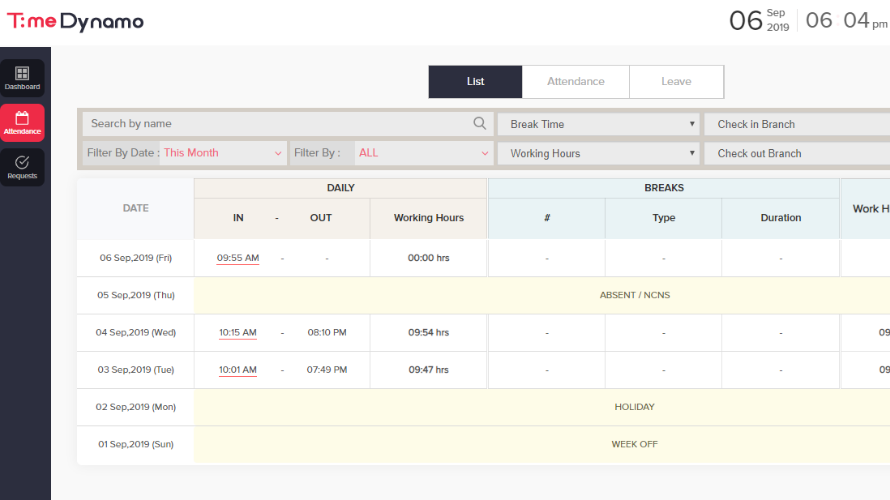Open the Requests checkmark icon

(x=22, y=166)
